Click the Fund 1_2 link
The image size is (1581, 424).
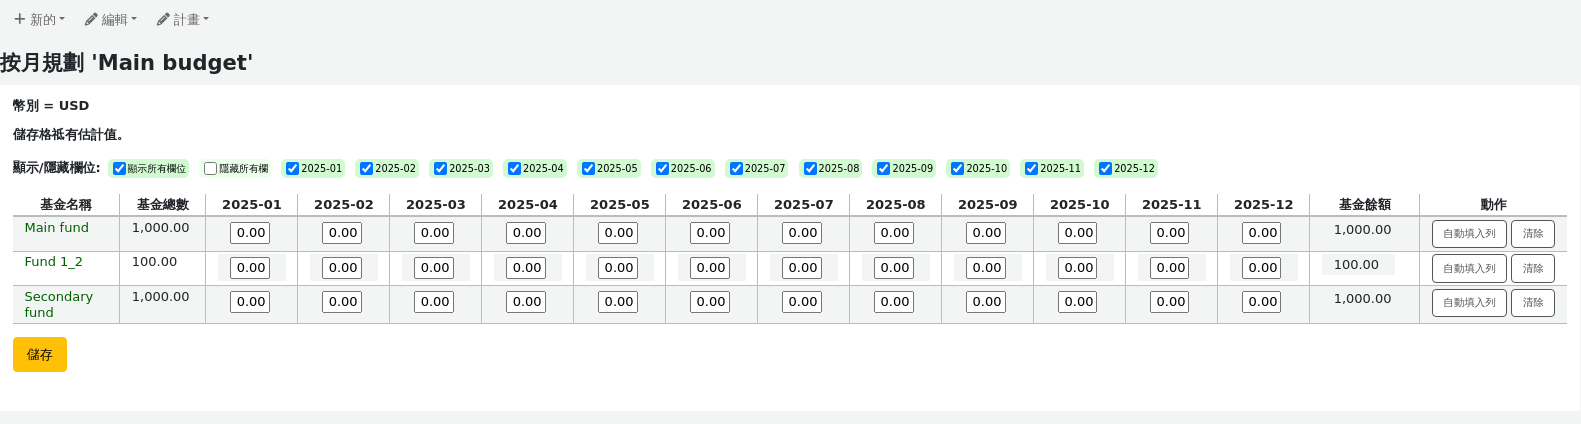(54, 262)
